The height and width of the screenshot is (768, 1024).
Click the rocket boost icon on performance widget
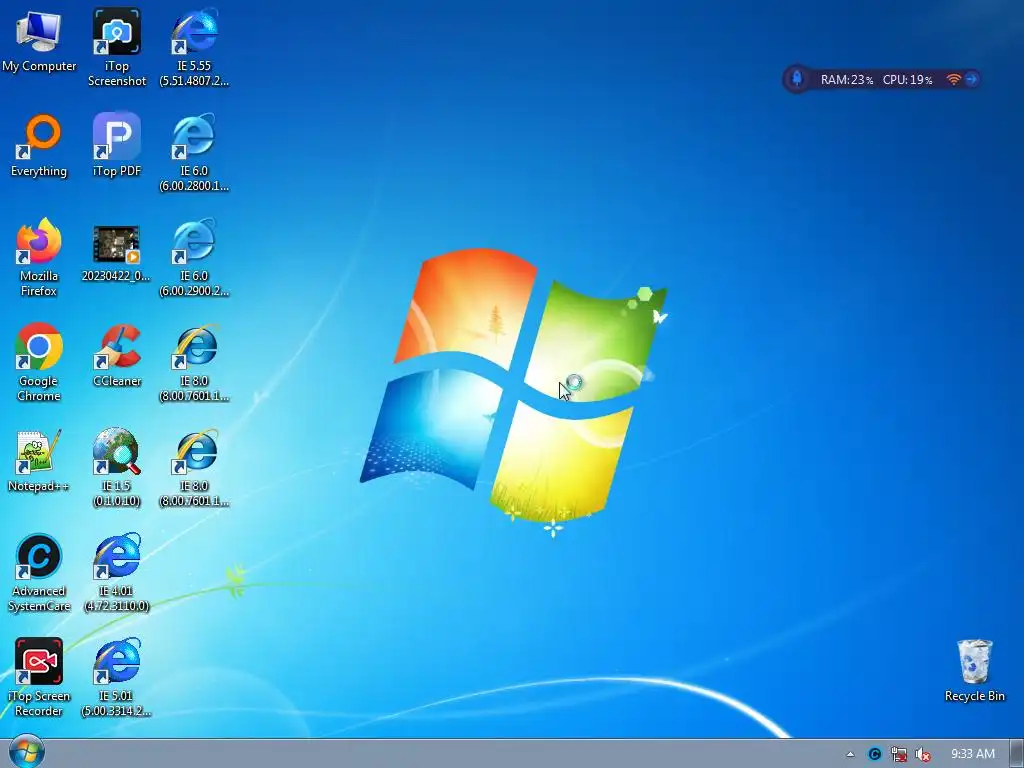click(x=797, y=79)
